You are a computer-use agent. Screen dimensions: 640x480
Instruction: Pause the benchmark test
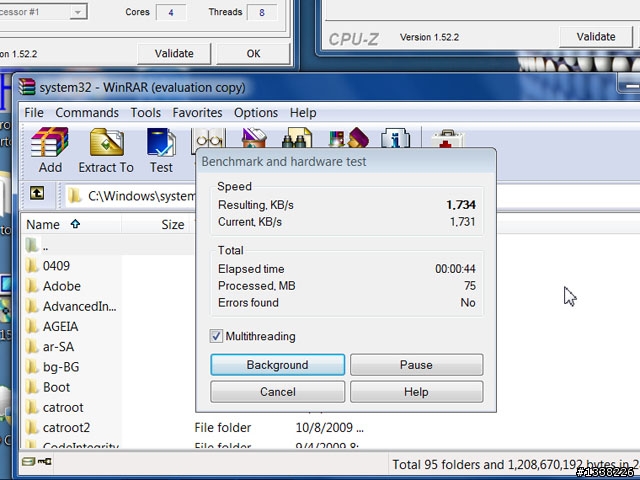click(x=416, y=364)
